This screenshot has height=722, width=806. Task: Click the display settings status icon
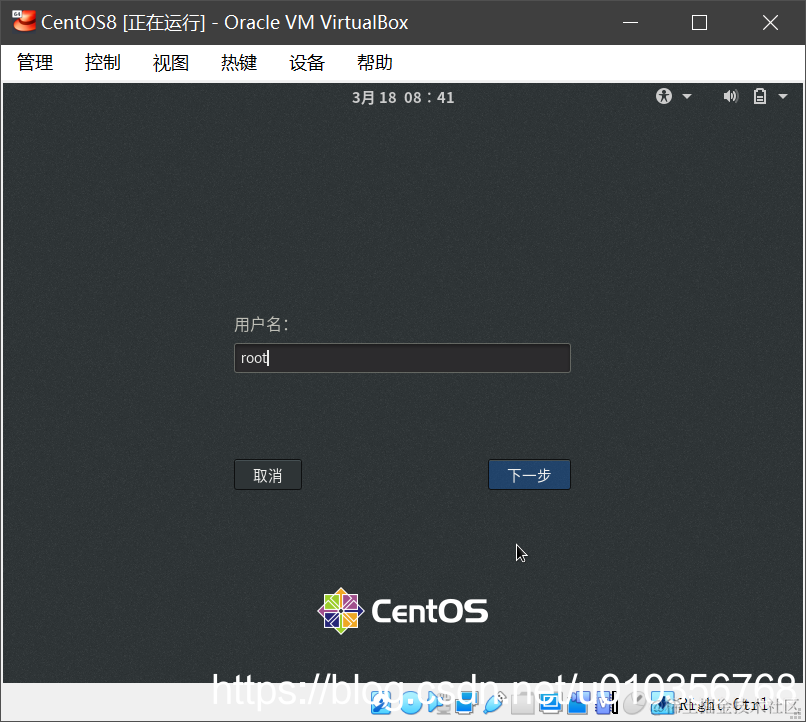[x=551, y=703]
